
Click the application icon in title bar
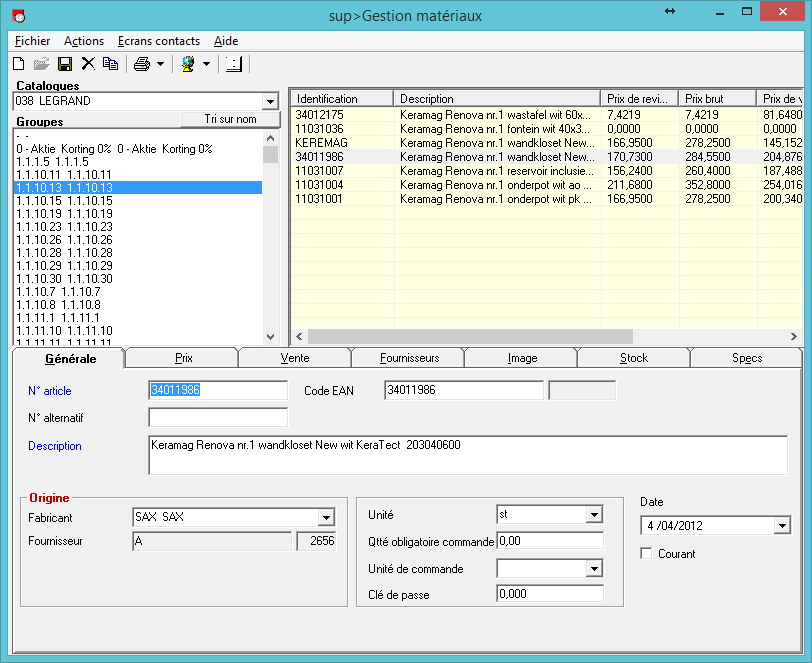pyautogui.click(x=19, y=16)
